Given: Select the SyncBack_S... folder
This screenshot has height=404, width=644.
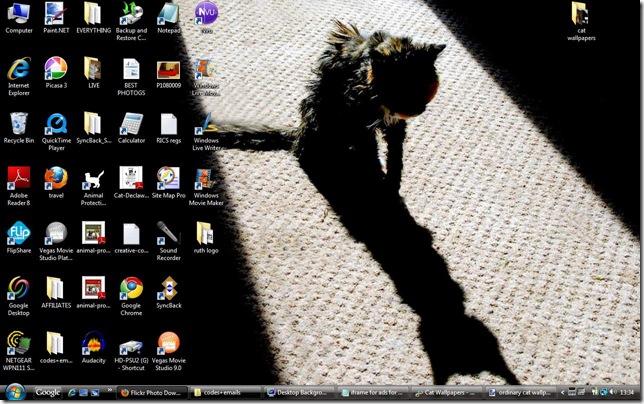Looking at the screenshot, I should (x=94, y=128).
